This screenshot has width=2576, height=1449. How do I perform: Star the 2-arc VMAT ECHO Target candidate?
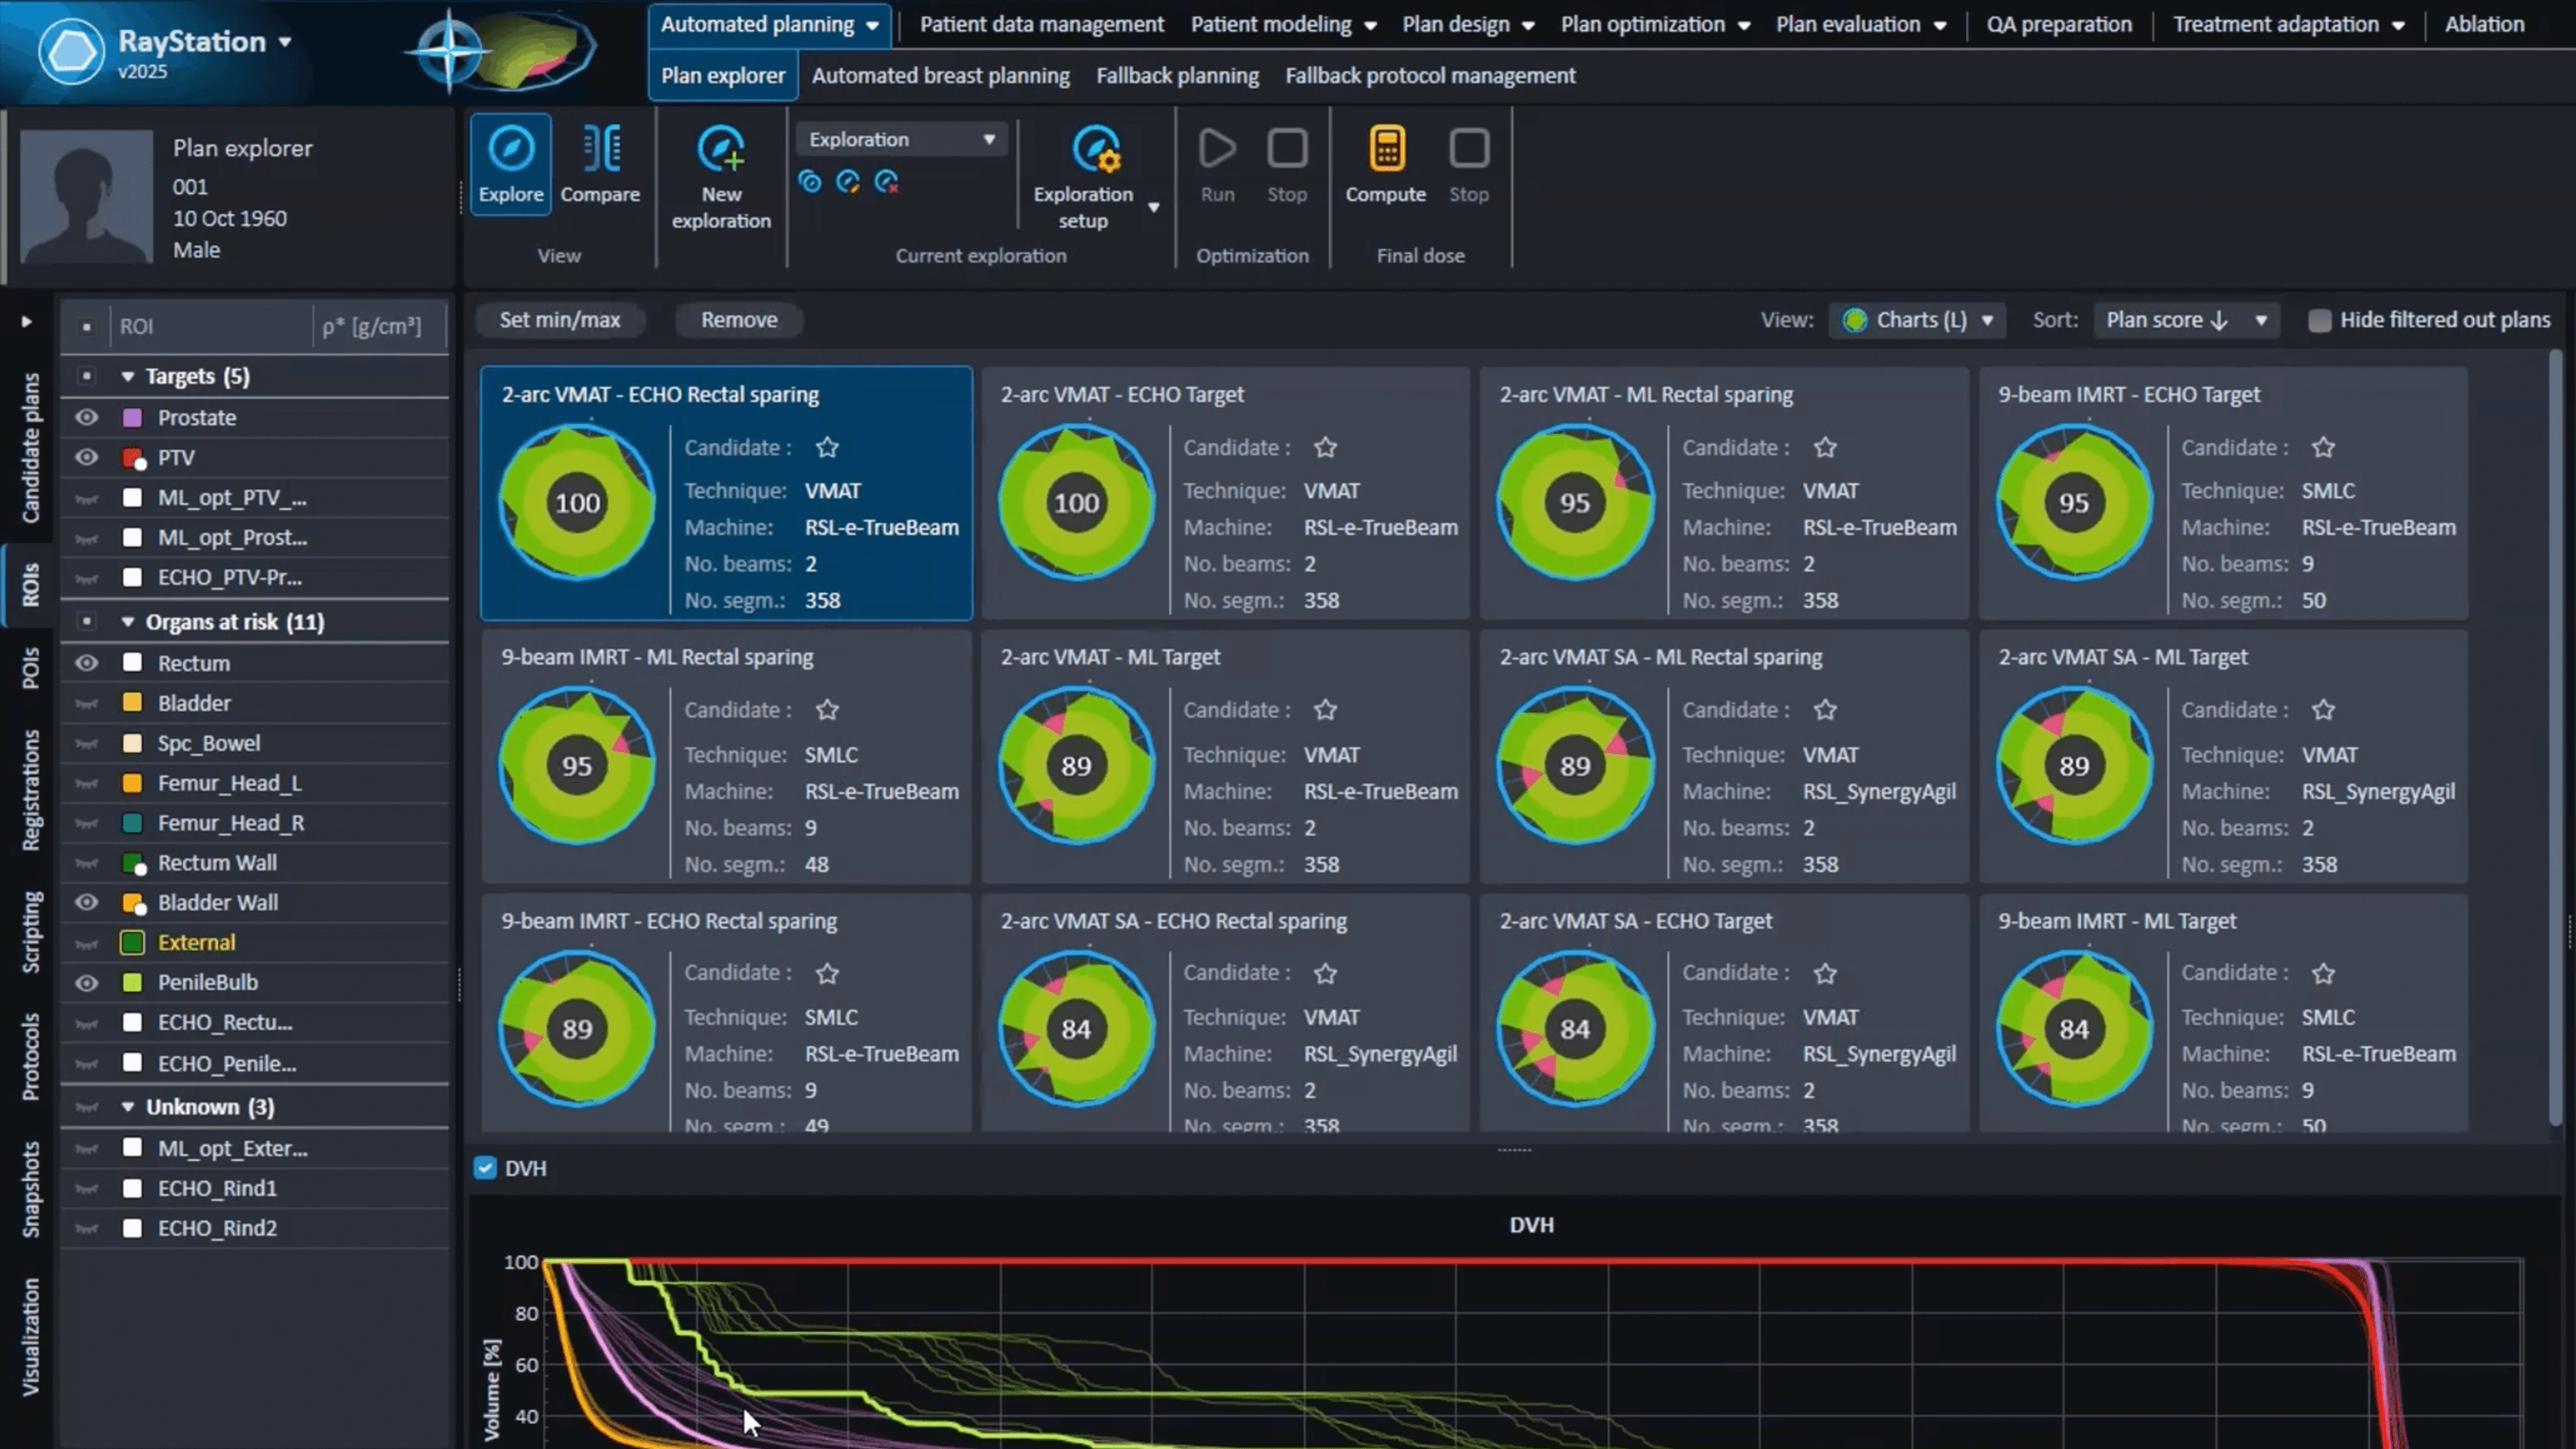click(1325, 447)
